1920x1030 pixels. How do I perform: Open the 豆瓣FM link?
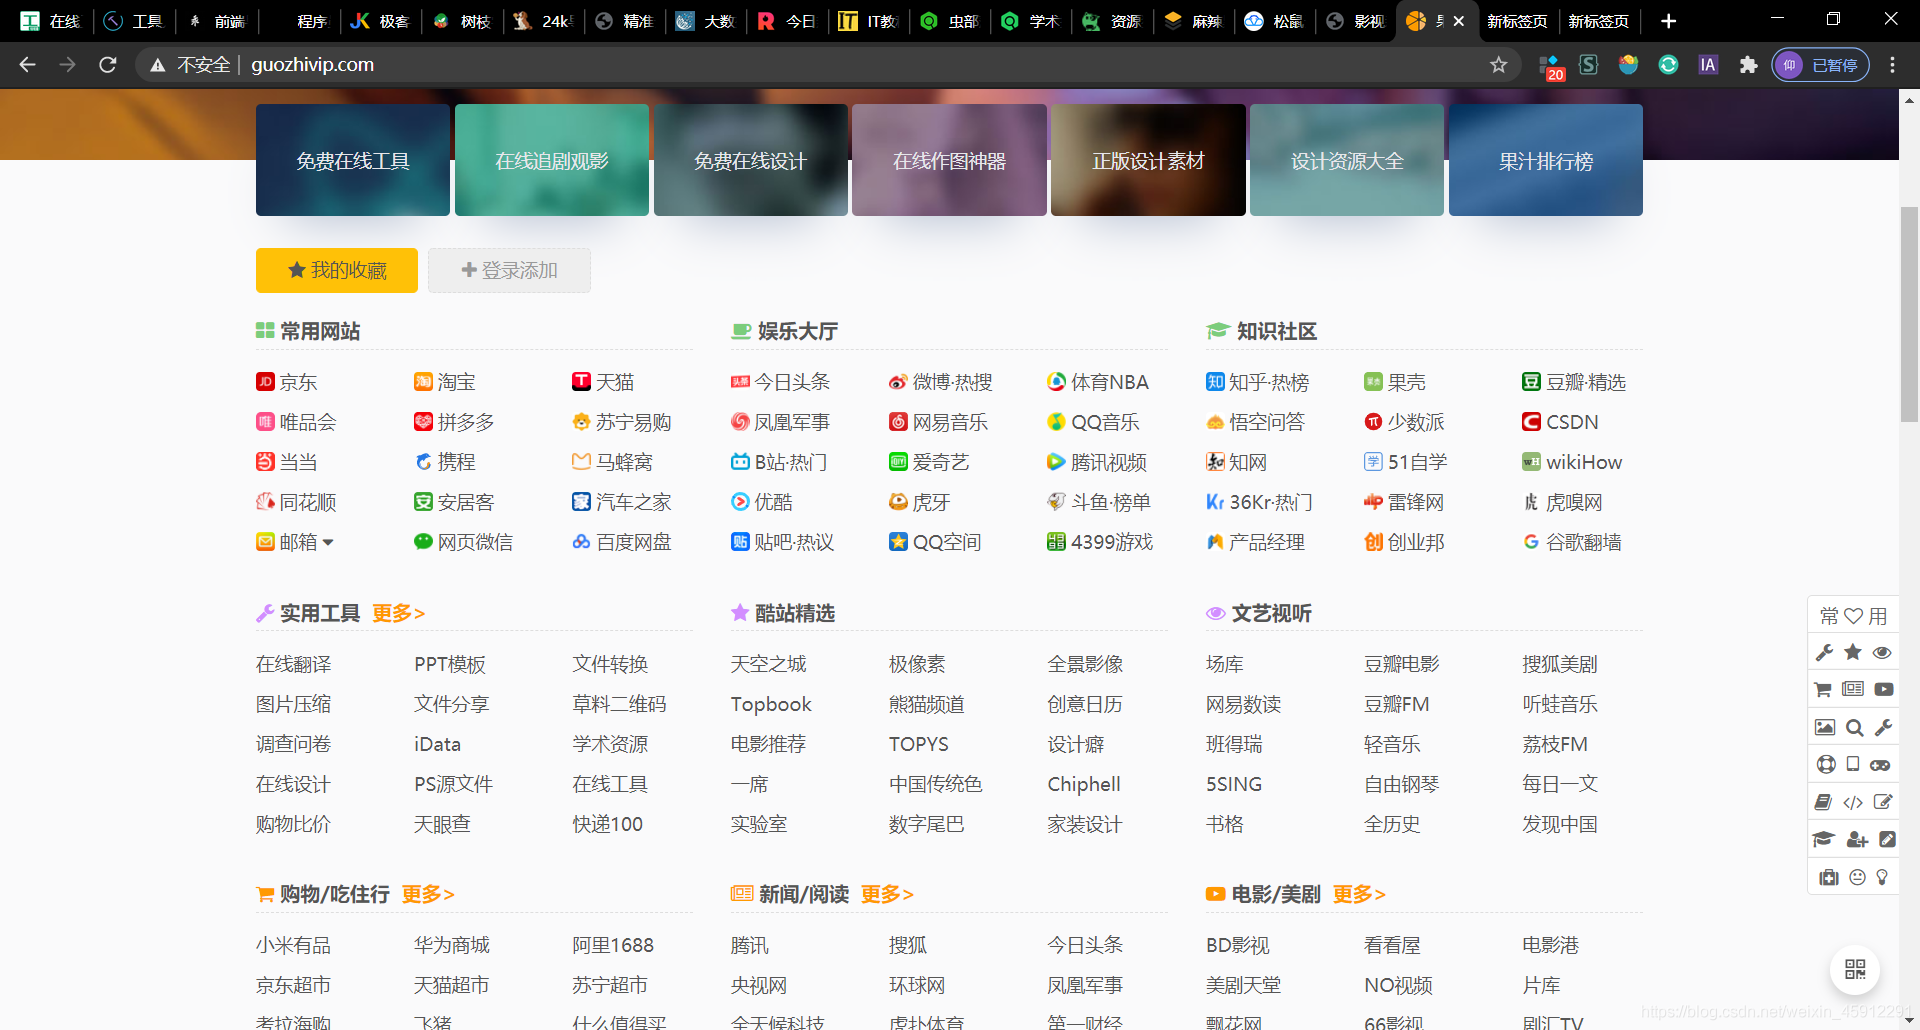1397,704
